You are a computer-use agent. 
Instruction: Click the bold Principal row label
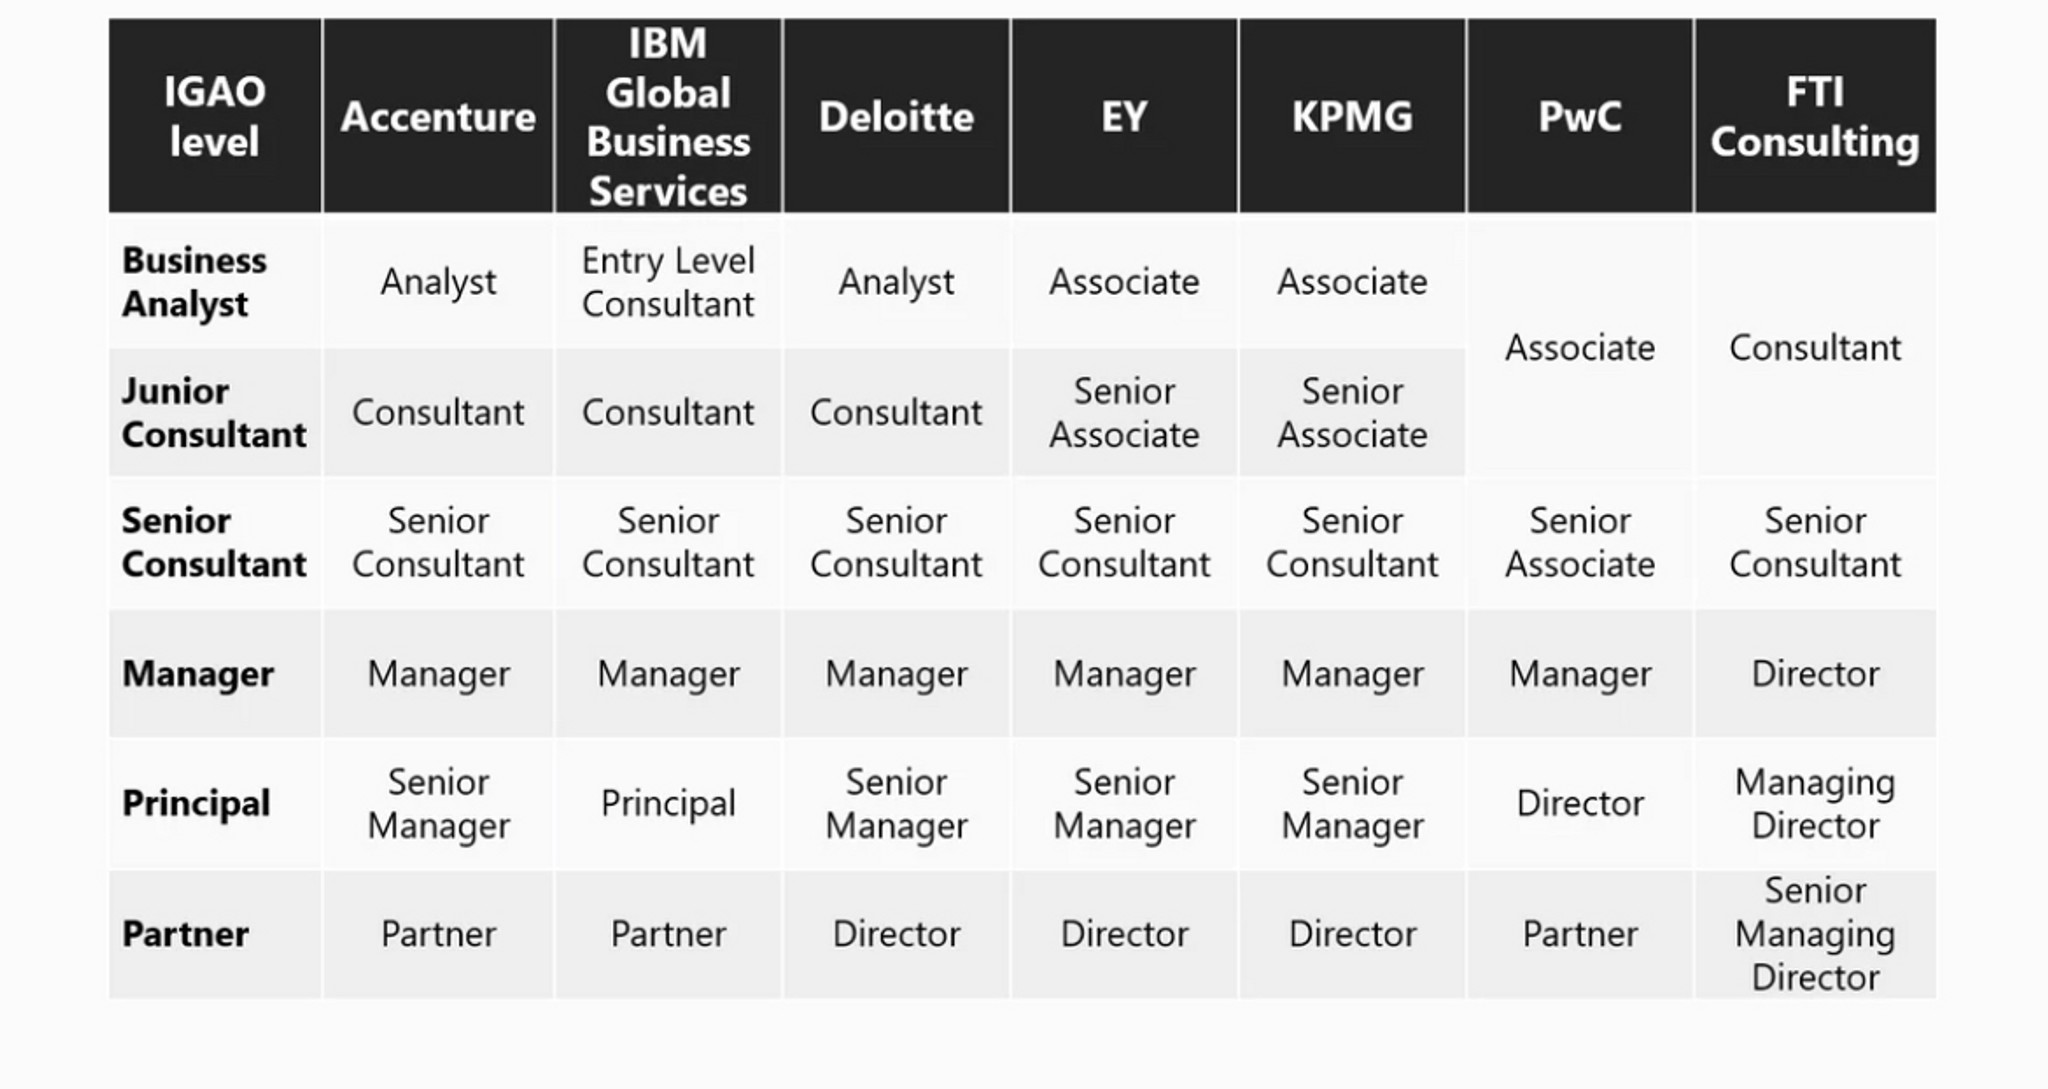196,803
